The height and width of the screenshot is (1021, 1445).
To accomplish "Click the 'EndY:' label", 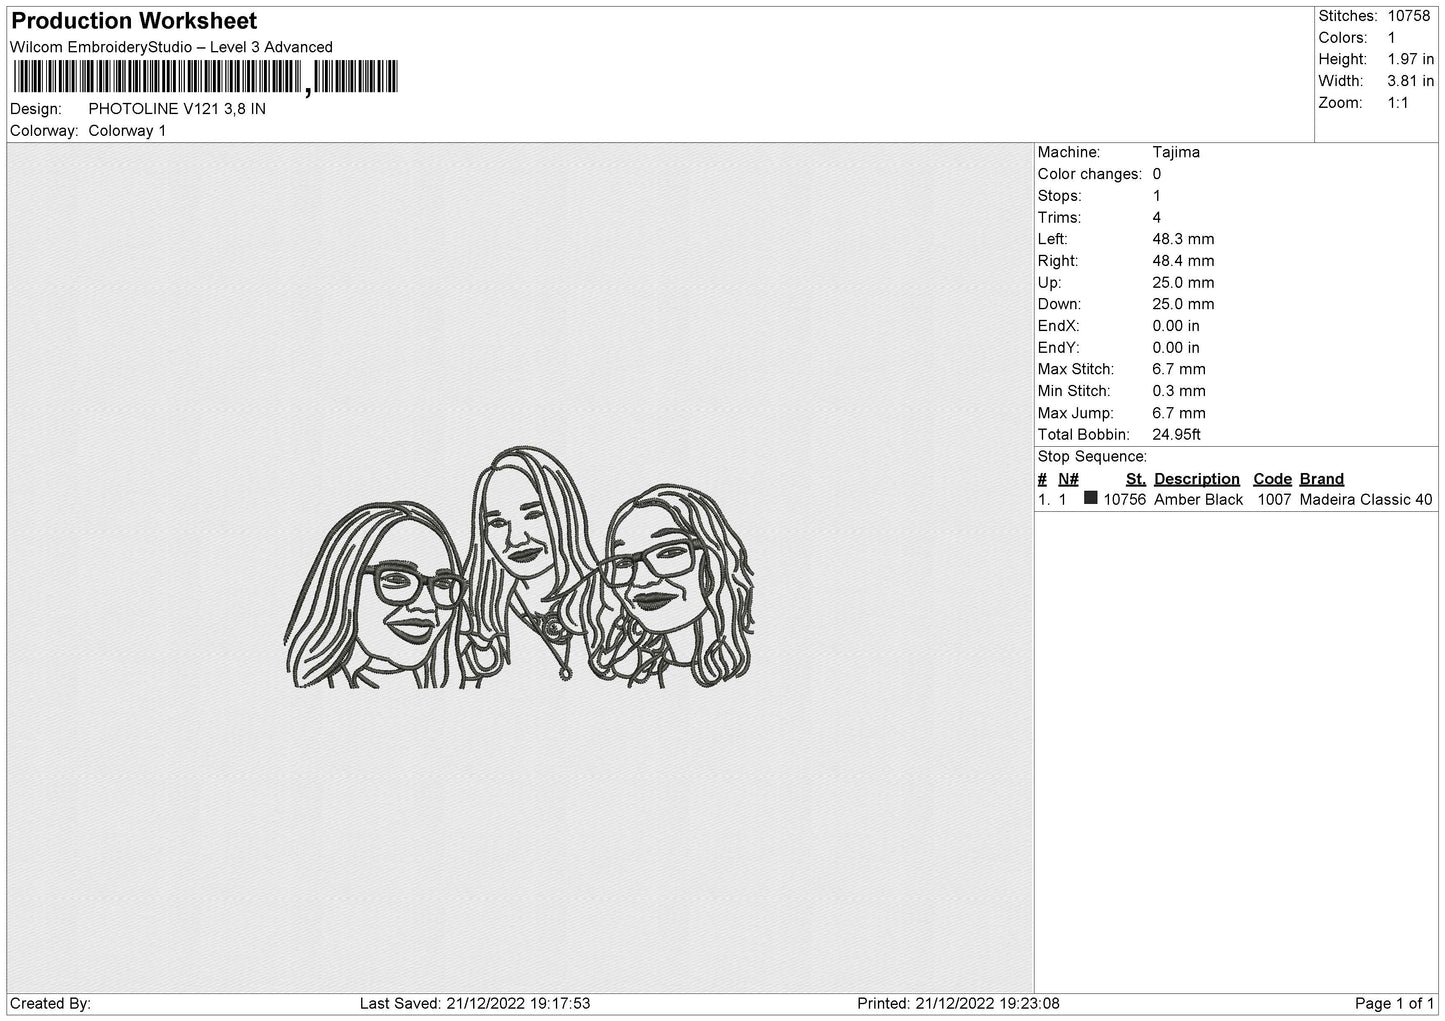I will 1058,349.
